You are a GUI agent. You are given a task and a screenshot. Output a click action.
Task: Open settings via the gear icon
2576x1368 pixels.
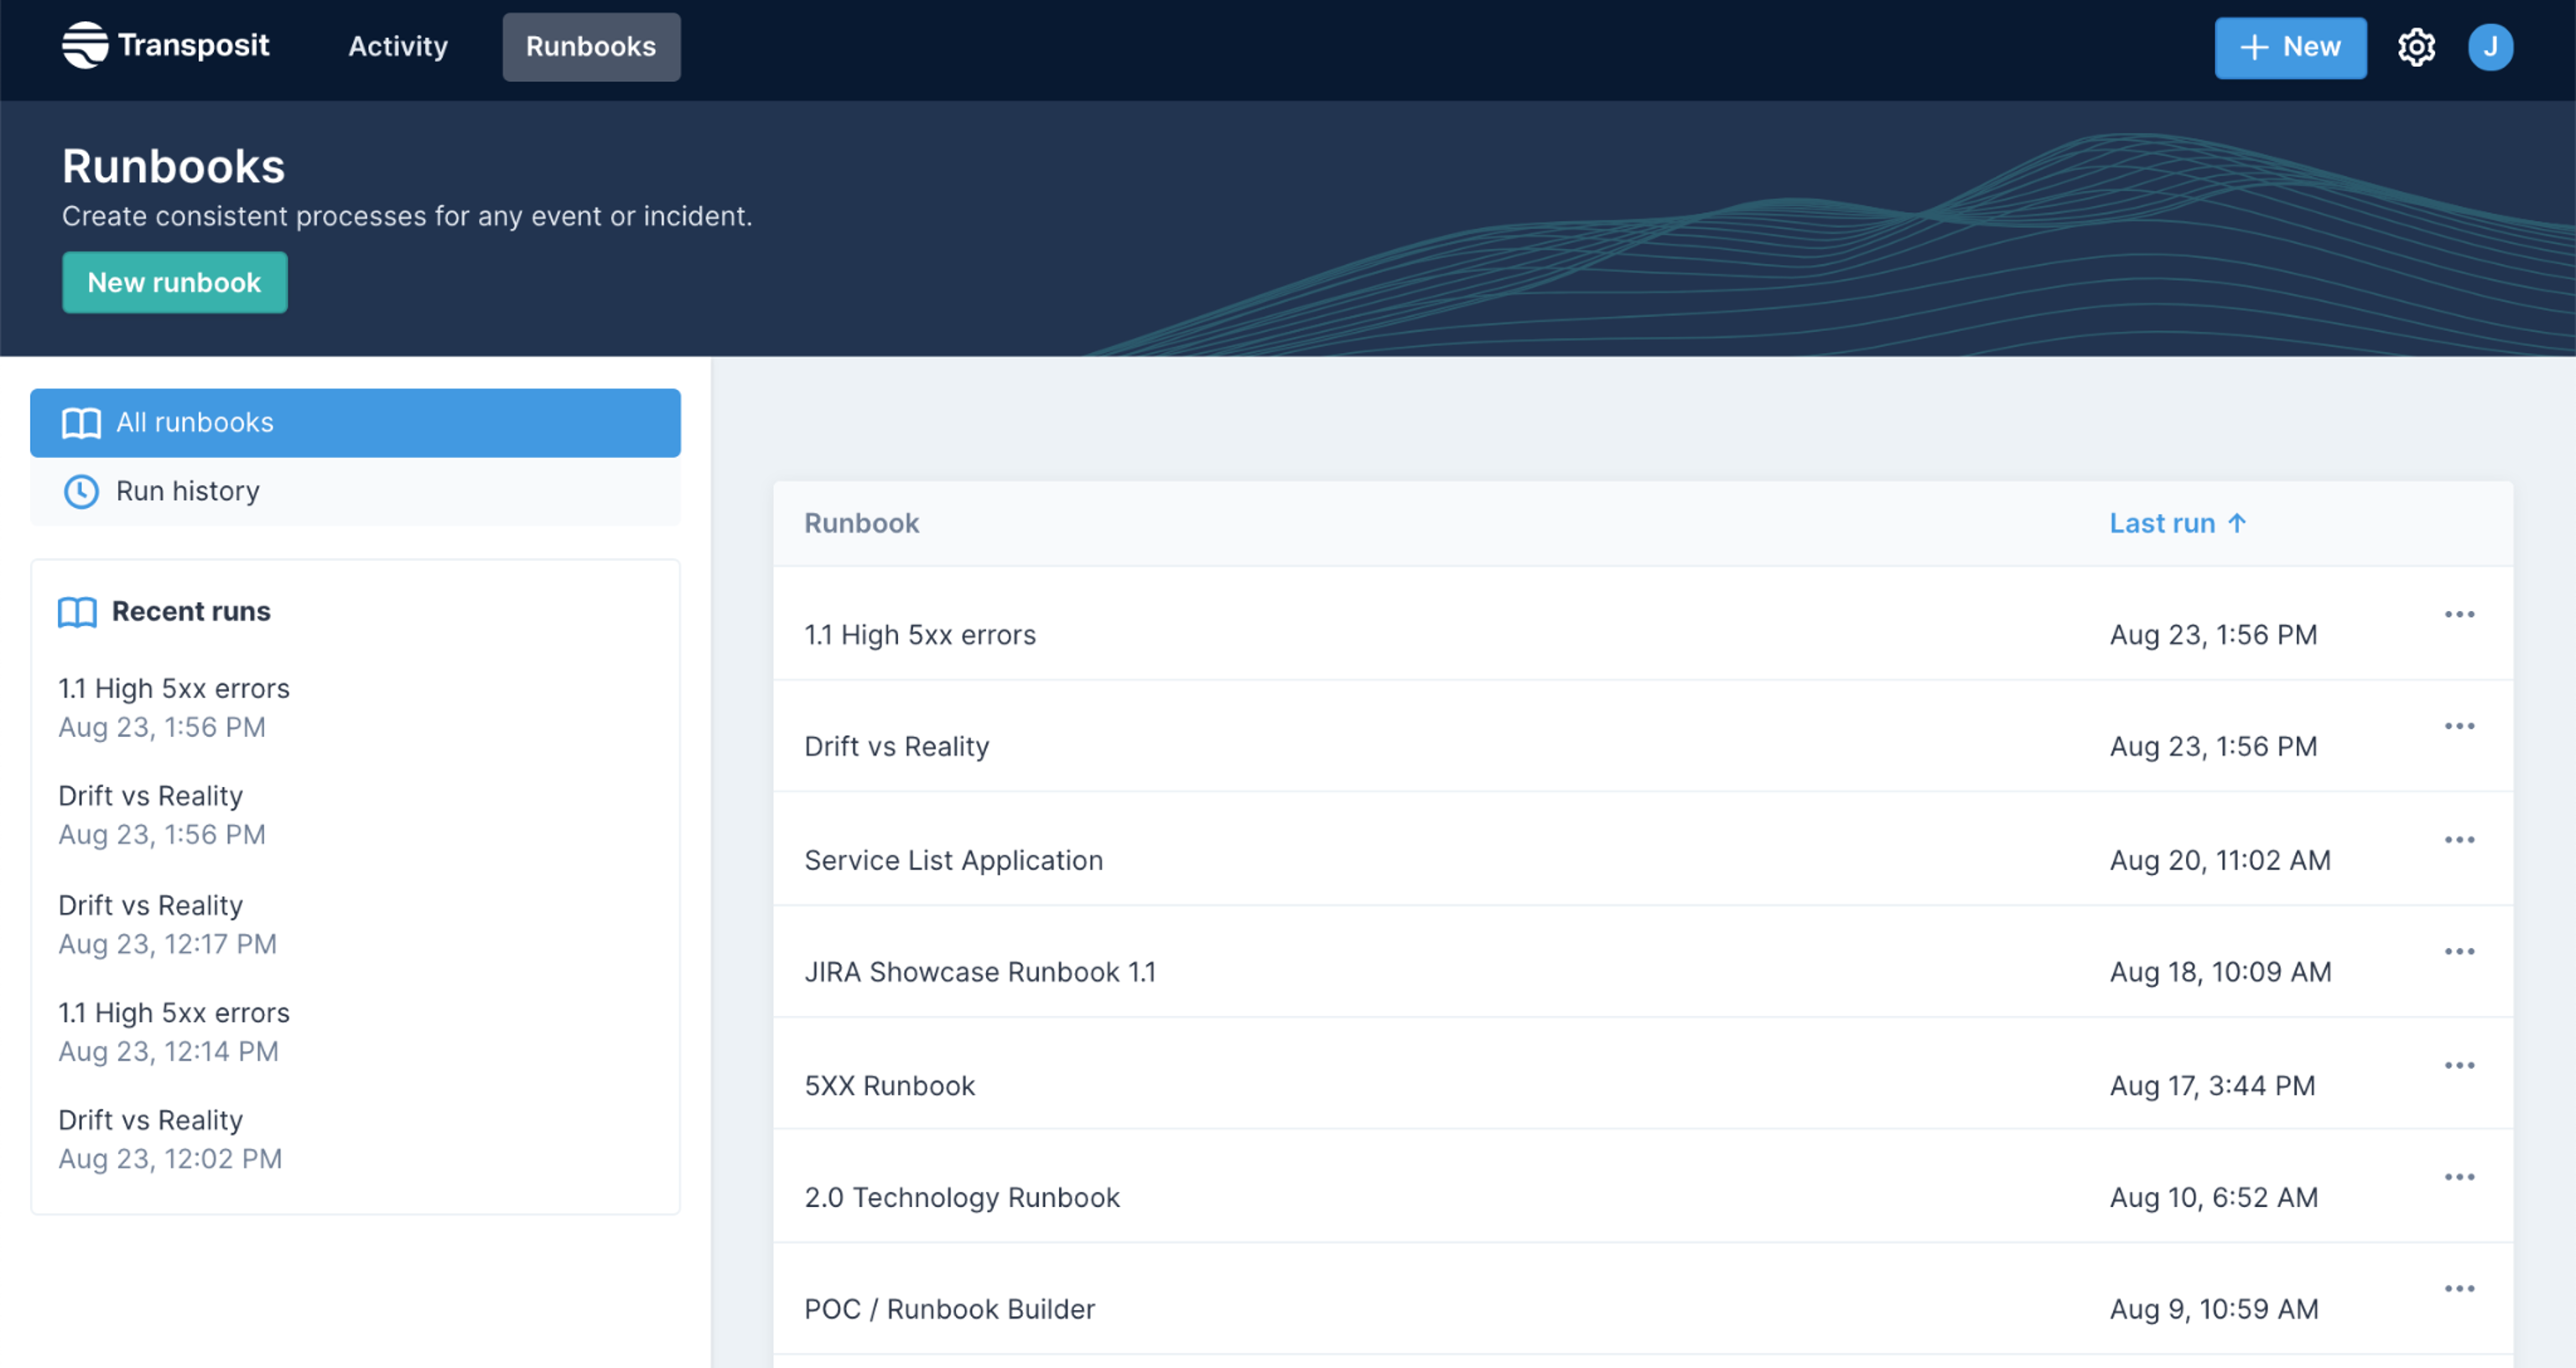click(x=2415, y=47)
